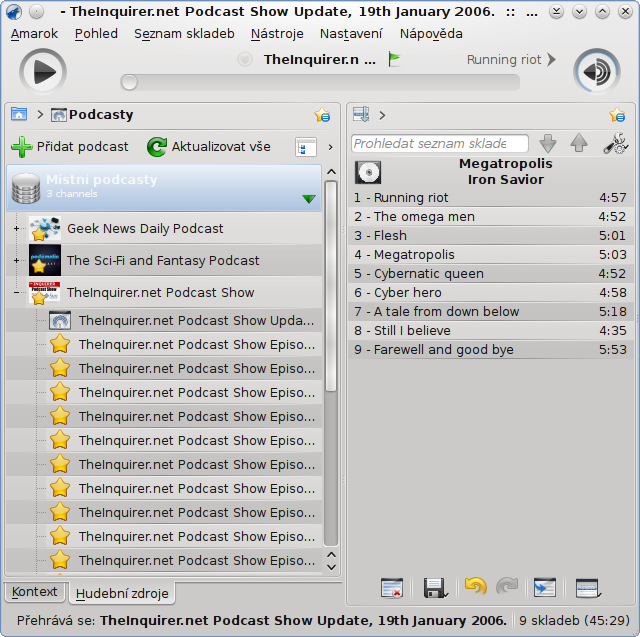Select the Místní podcasty header

coord(164,188)
